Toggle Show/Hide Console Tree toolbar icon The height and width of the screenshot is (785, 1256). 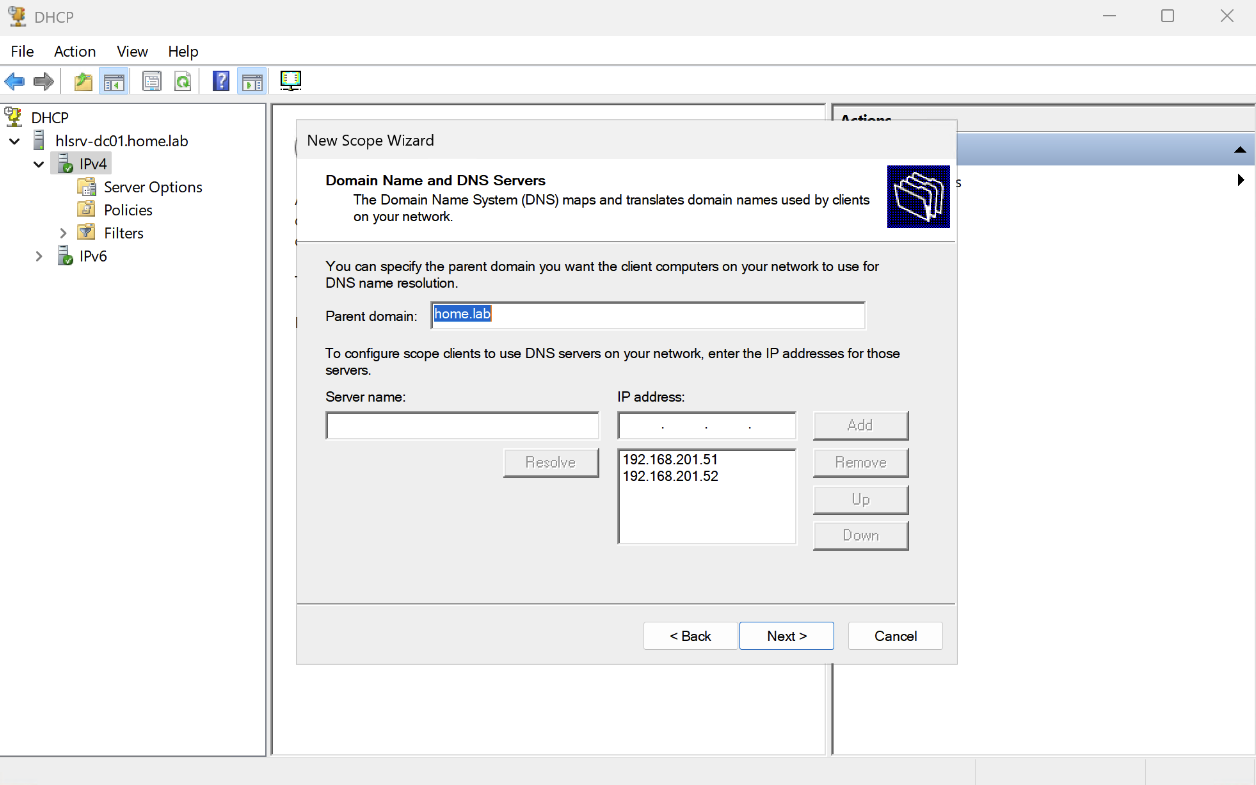tap(114, 82)
